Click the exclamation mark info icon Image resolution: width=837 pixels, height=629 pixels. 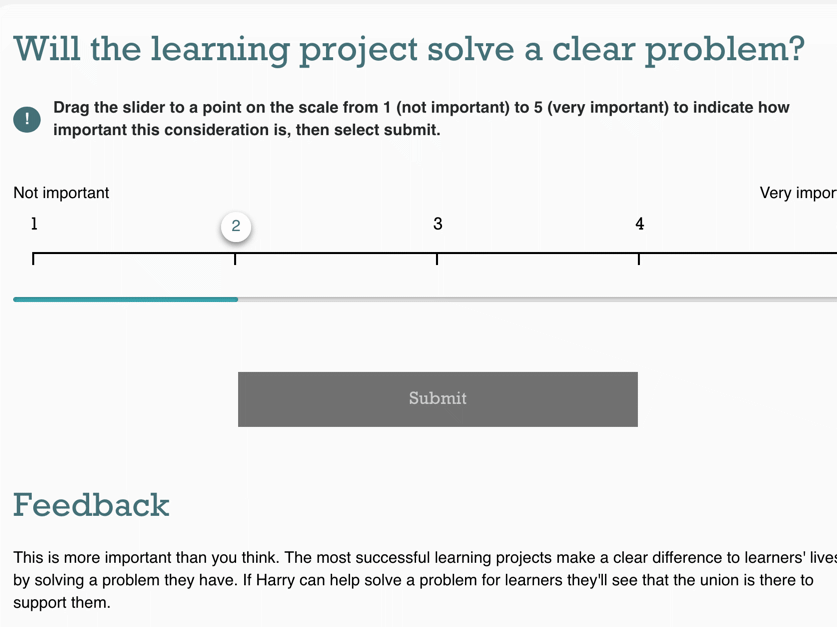(x=27, y=119)
